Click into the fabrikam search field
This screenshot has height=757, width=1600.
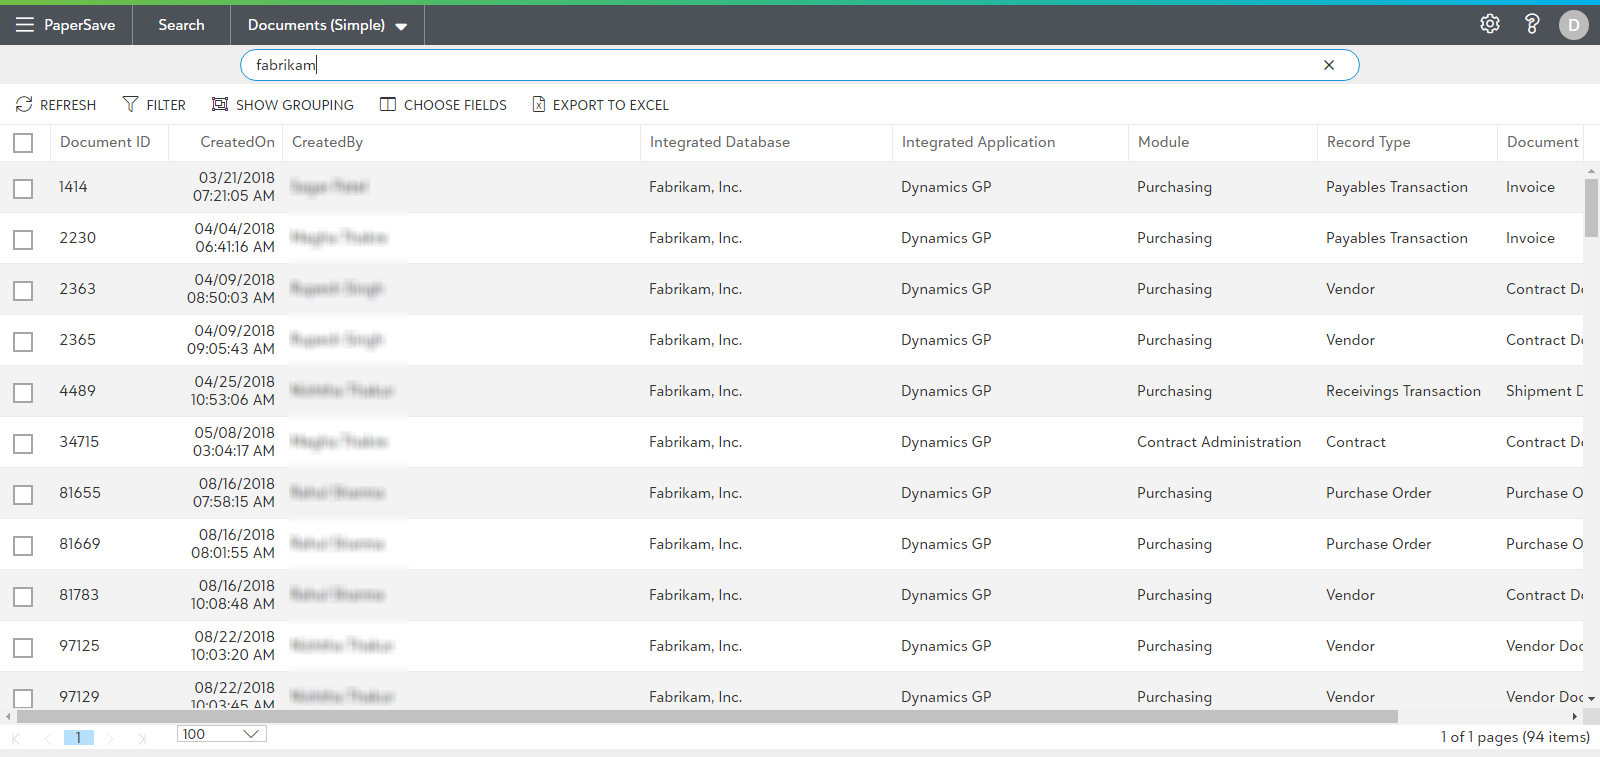coord(780,65)
